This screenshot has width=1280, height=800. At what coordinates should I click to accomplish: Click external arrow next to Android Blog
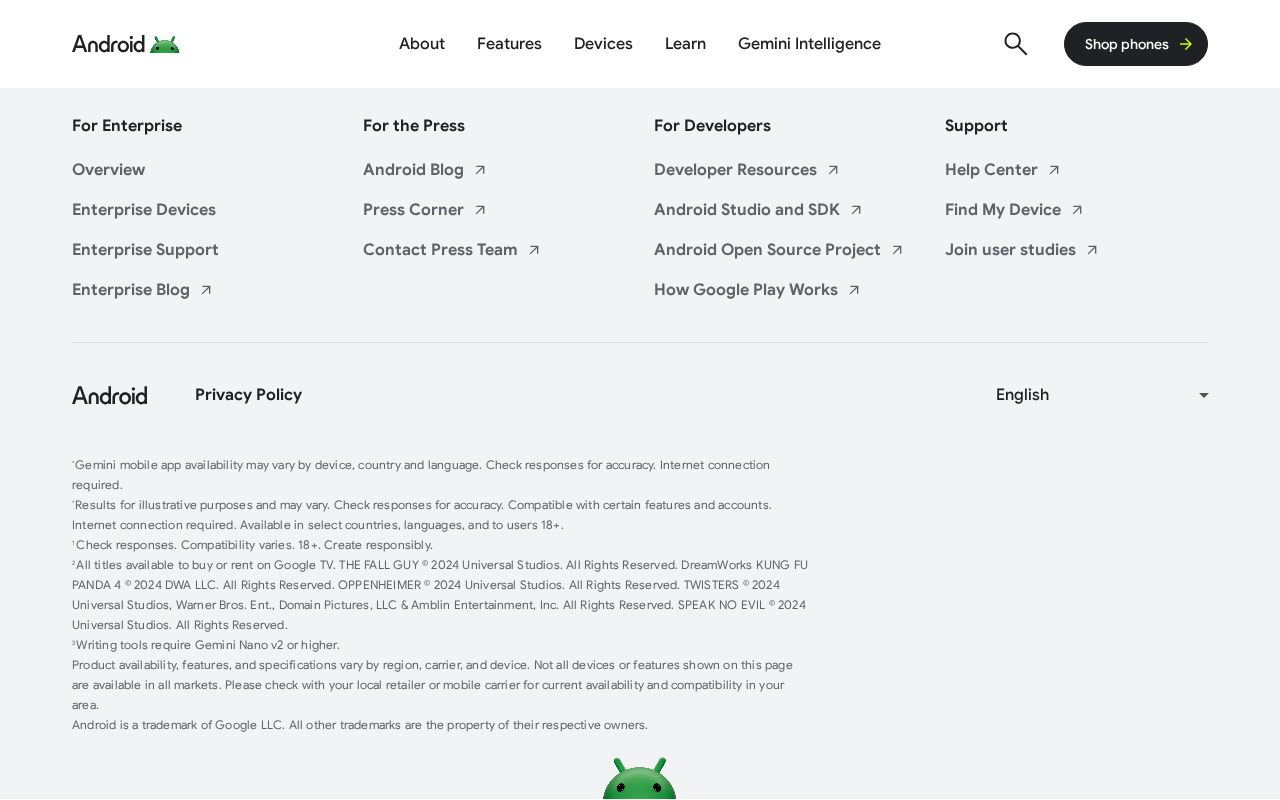pos(480,170)
